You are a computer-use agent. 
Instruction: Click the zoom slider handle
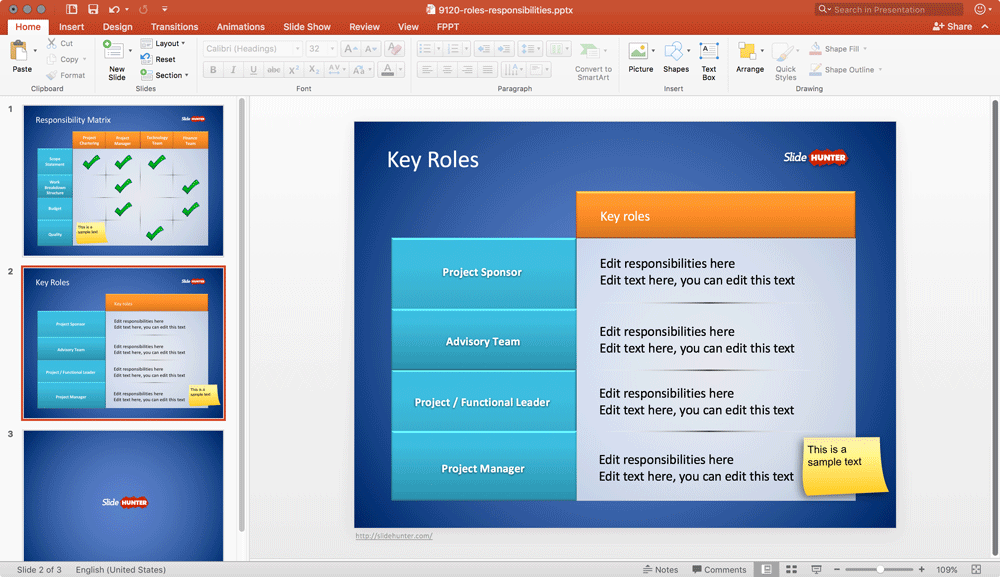(880, 569)
